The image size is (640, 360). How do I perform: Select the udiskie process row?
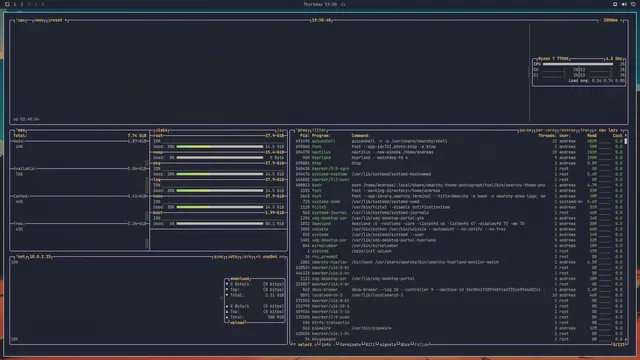pyautogui.click(x=459, y=229)
